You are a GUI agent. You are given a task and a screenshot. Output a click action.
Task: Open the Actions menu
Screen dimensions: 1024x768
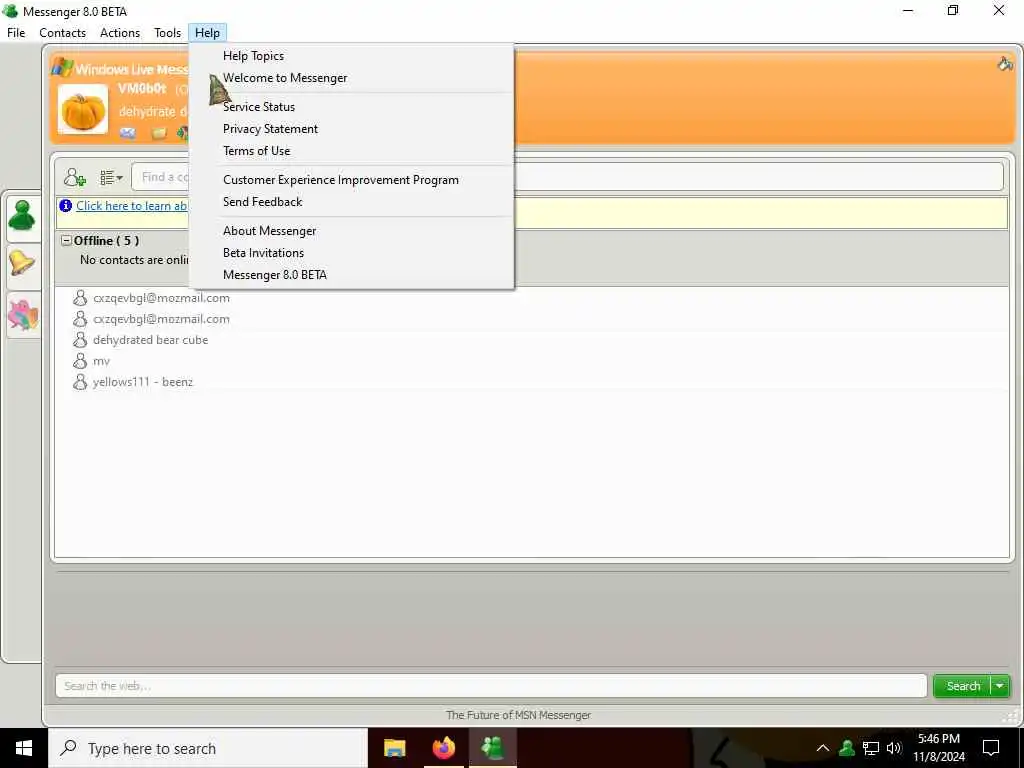point(120,33)
